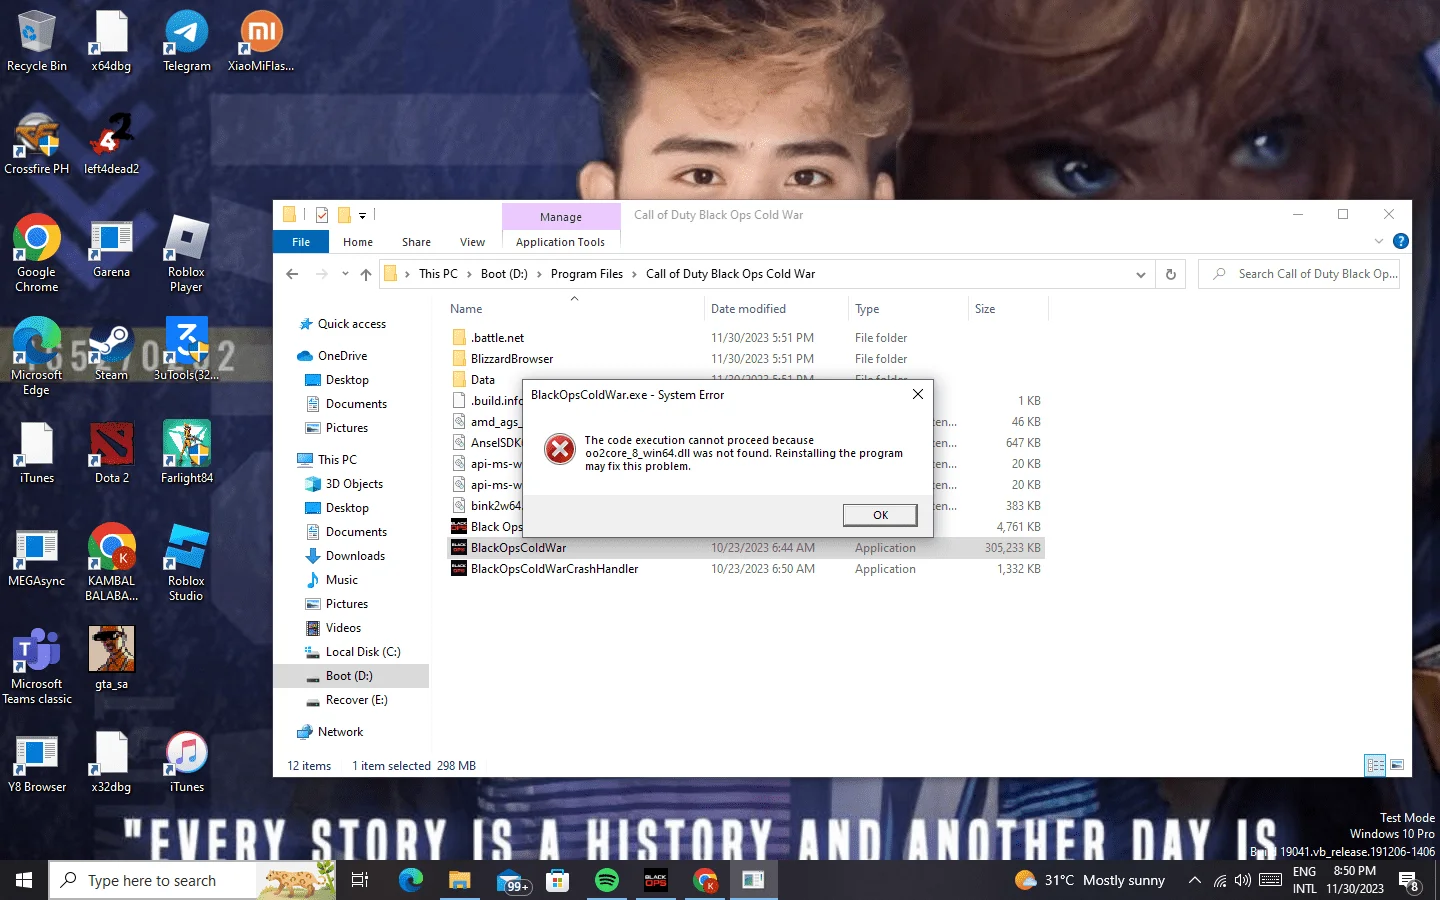Go back using the Explorer back arrow

(x=292, y=274)
